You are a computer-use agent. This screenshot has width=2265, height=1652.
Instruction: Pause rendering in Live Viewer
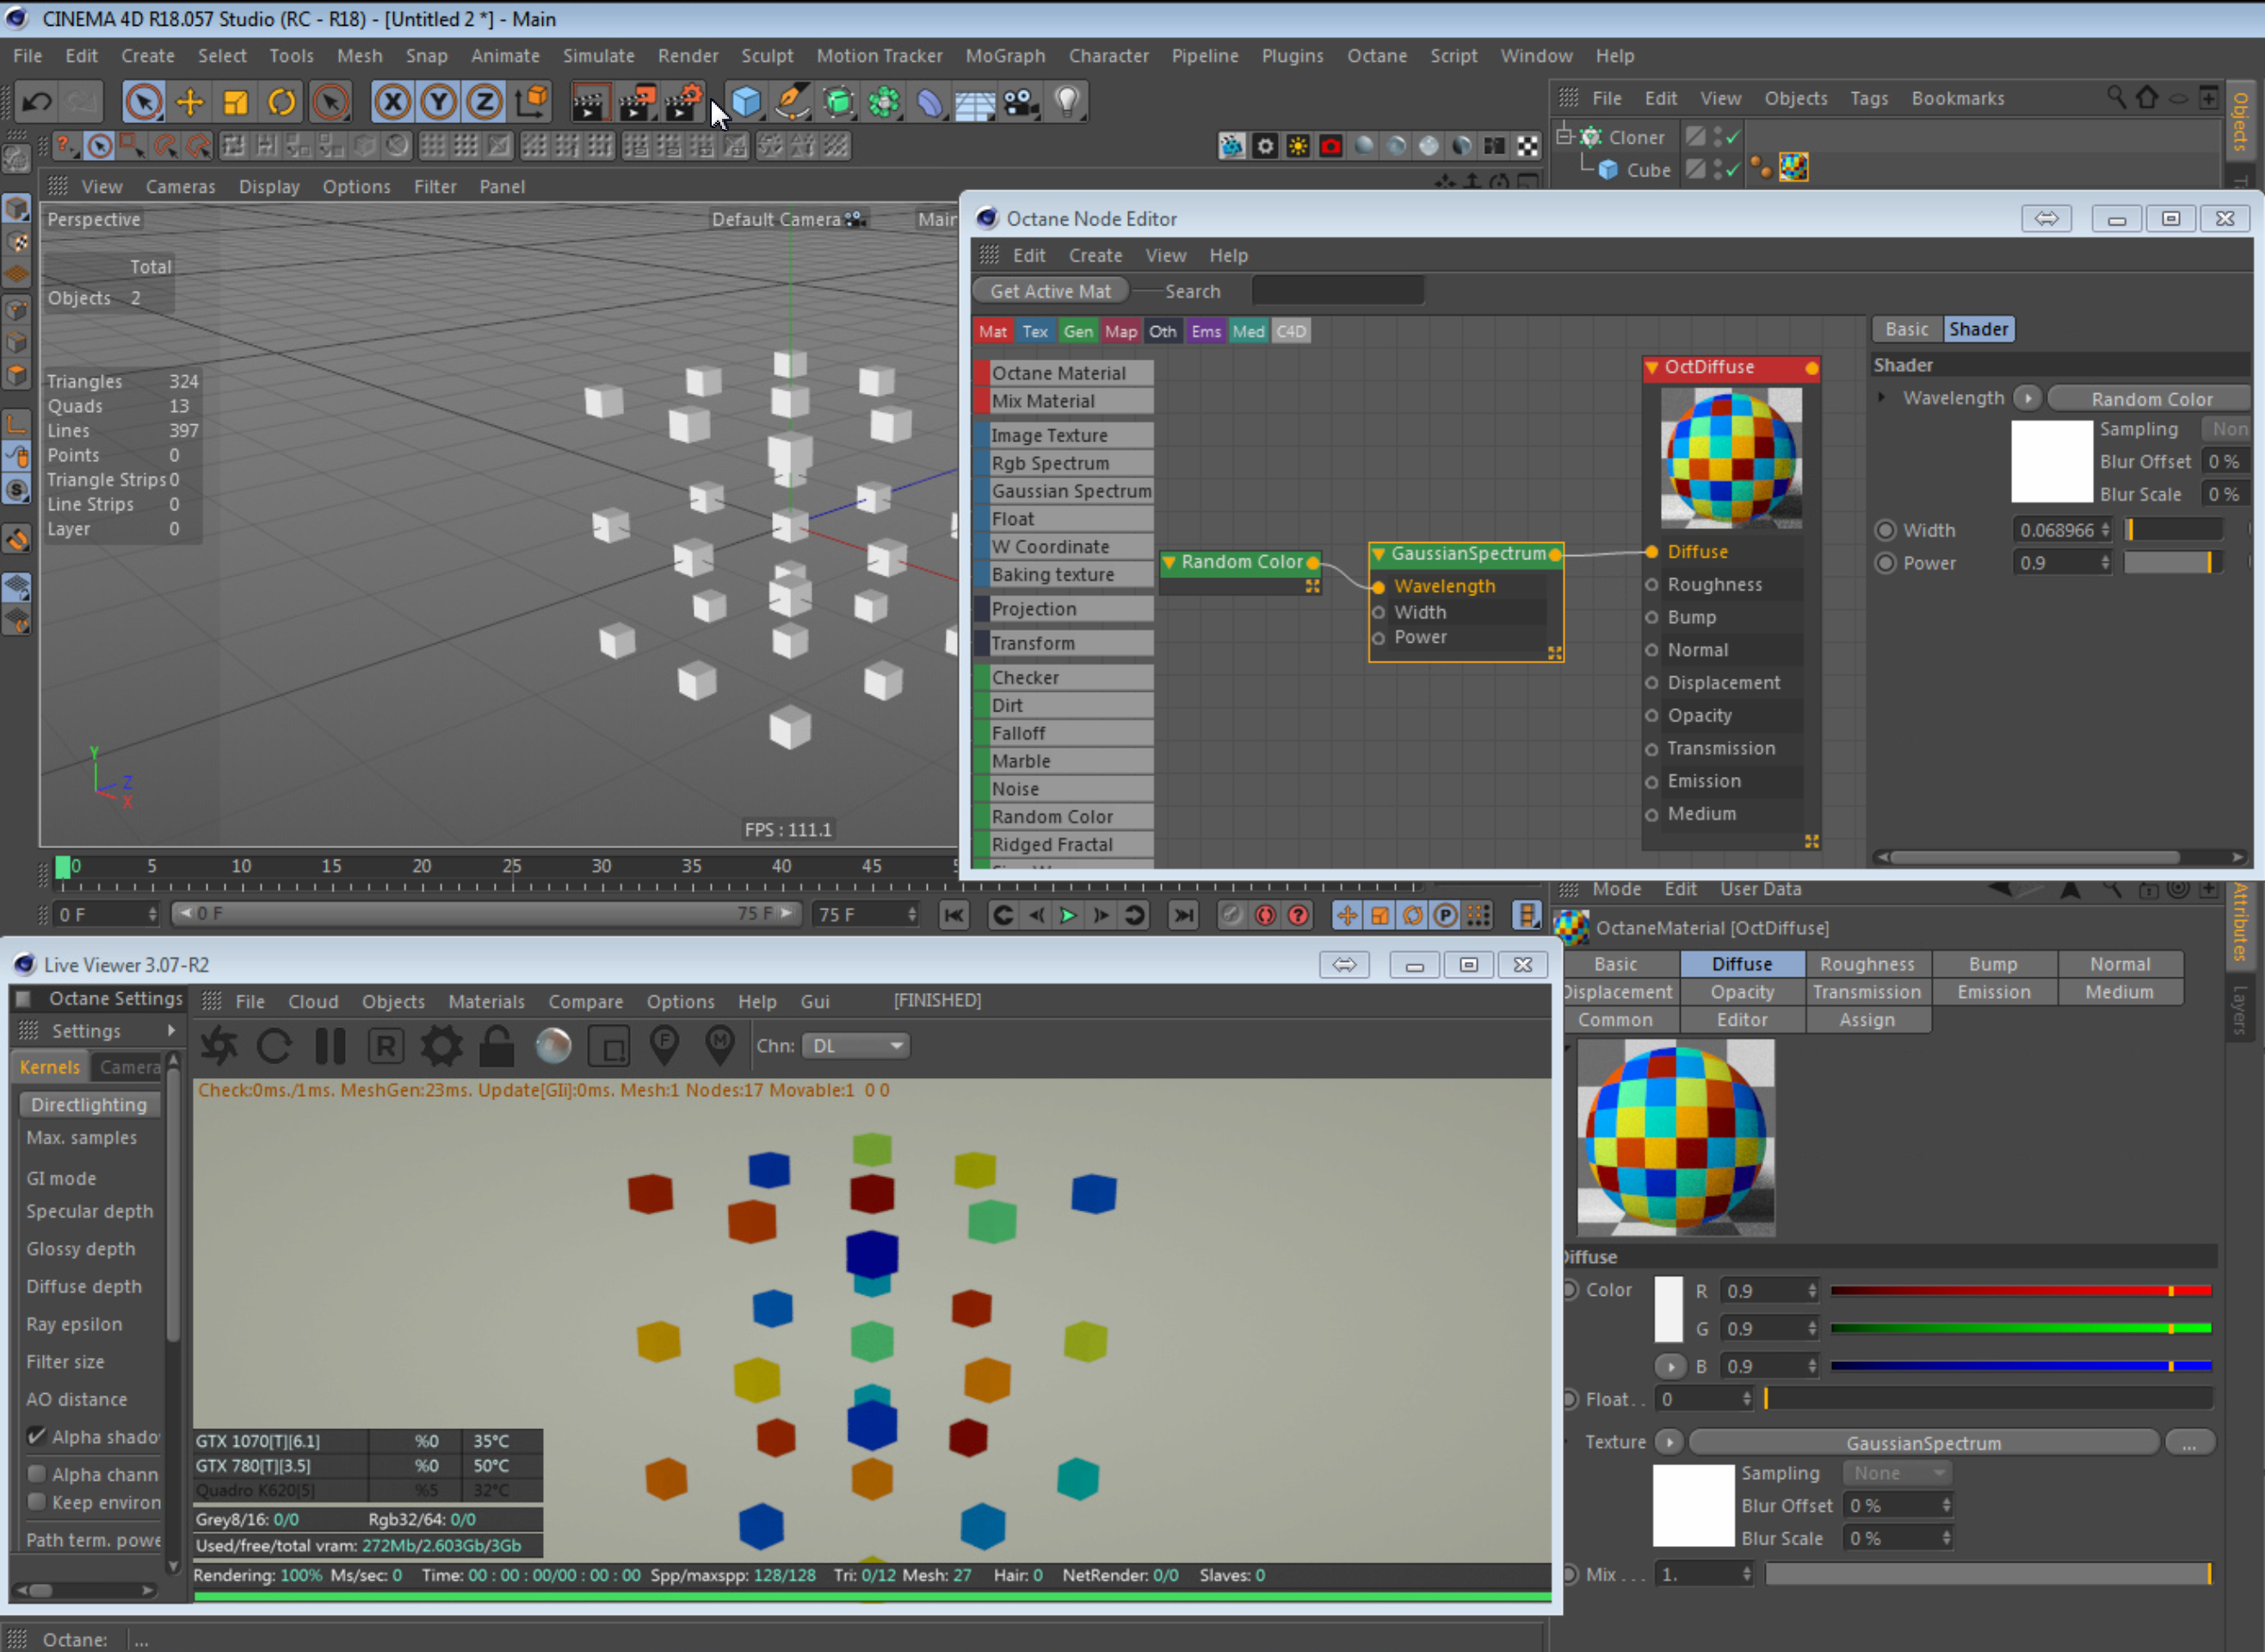tap(330, 1046)
